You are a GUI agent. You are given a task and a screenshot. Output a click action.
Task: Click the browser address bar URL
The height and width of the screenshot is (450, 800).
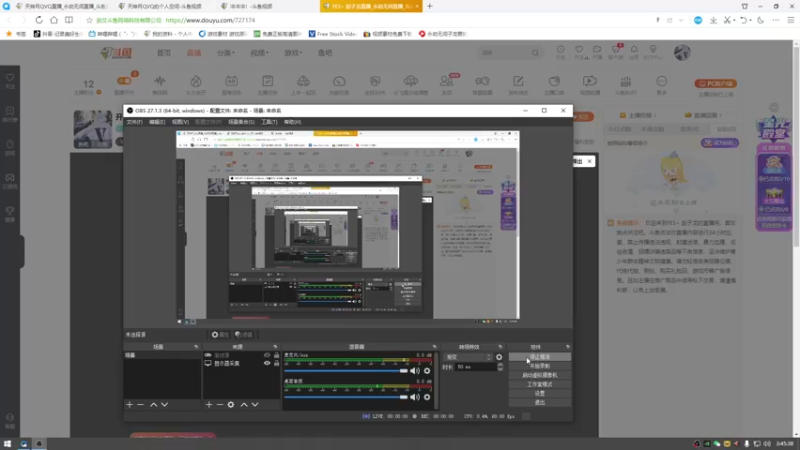(210, 20)
